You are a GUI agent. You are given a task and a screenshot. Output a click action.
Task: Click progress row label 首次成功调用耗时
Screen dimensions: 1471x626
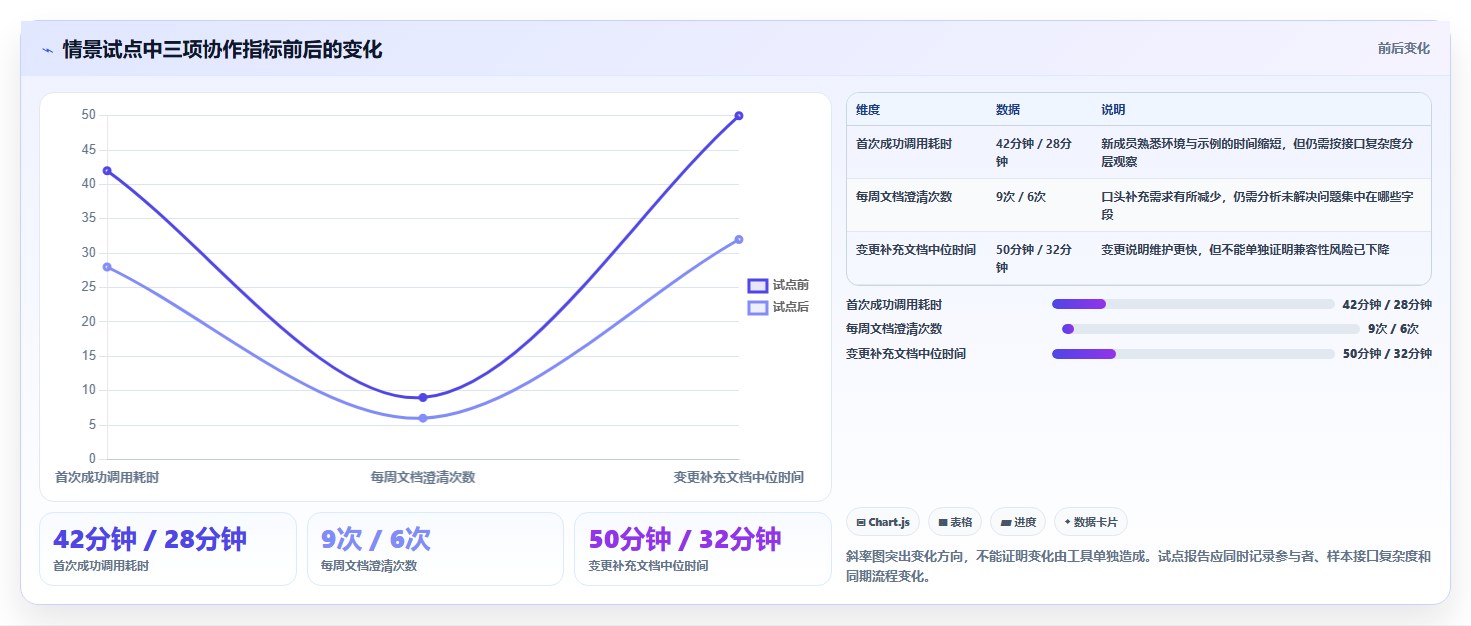pyautogui.click(x=894, y=305)
